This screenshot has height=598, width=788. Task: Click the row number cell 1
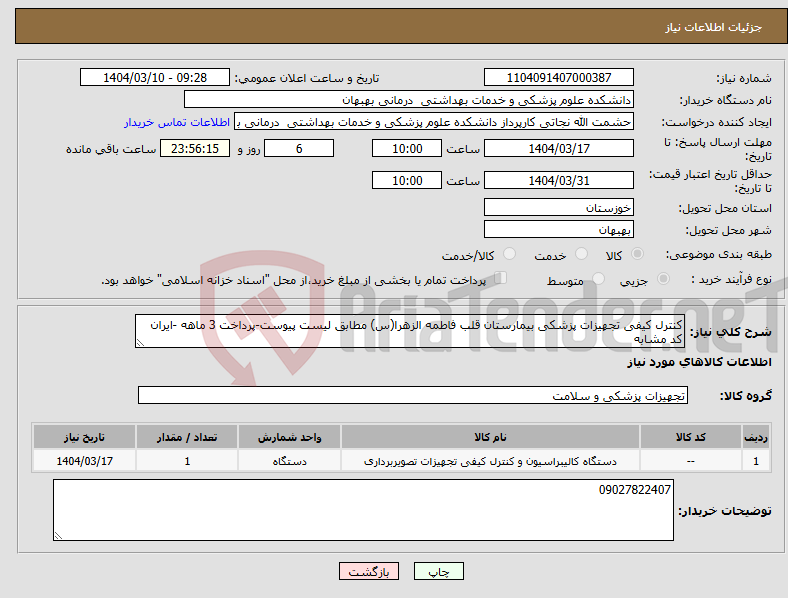coord(756,461)
